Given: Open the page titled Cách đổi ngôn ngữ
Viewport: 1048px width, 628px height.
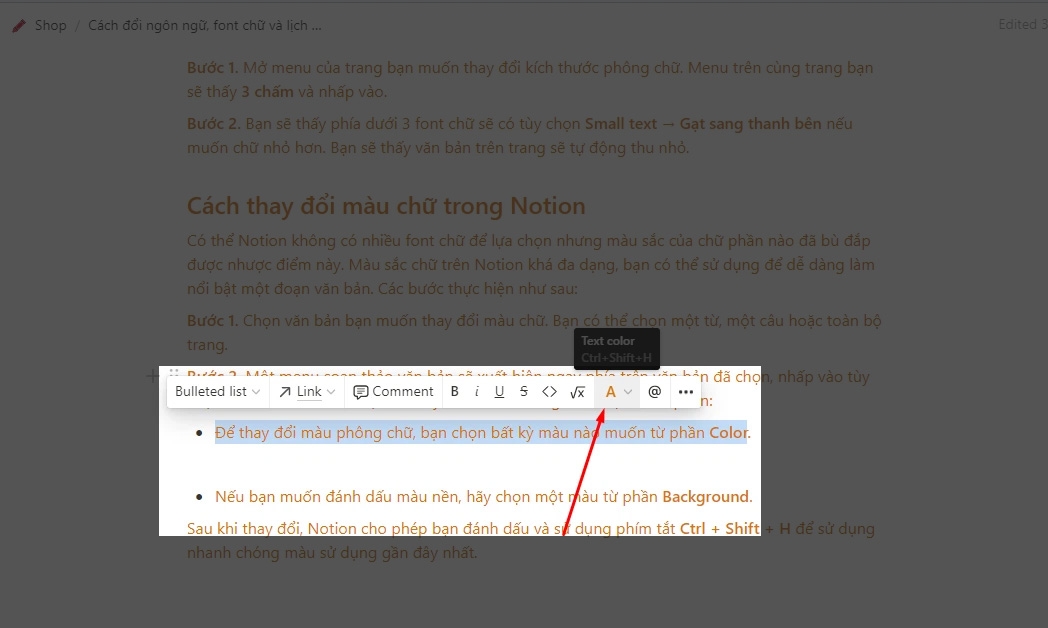Looking at the screenshot, I should (x=203, y=24).
